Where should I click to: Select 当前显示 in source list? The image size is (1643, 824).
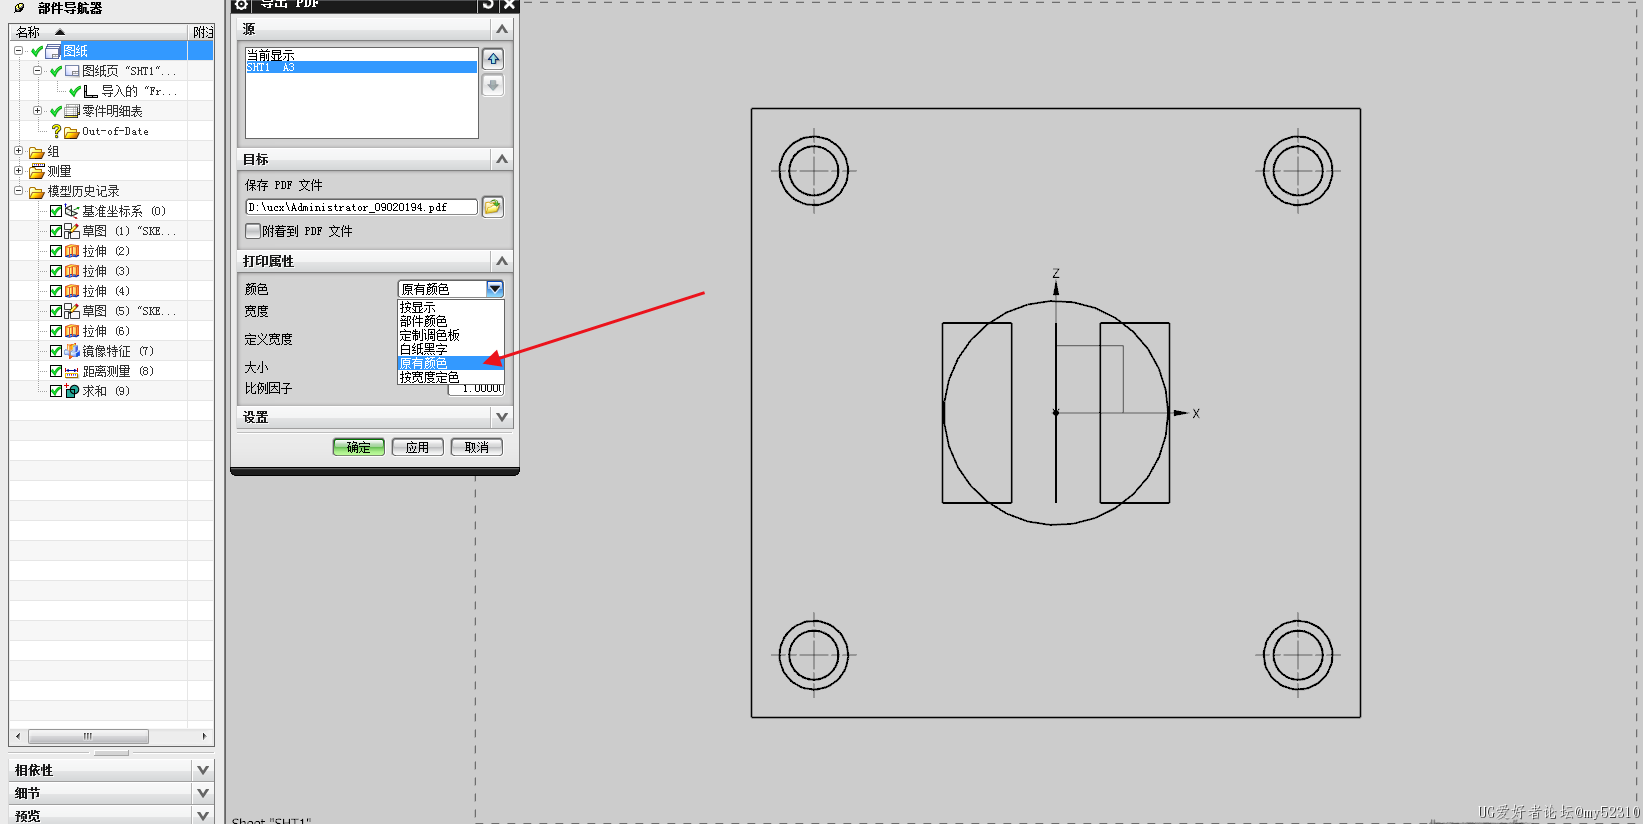pos(361,55)
